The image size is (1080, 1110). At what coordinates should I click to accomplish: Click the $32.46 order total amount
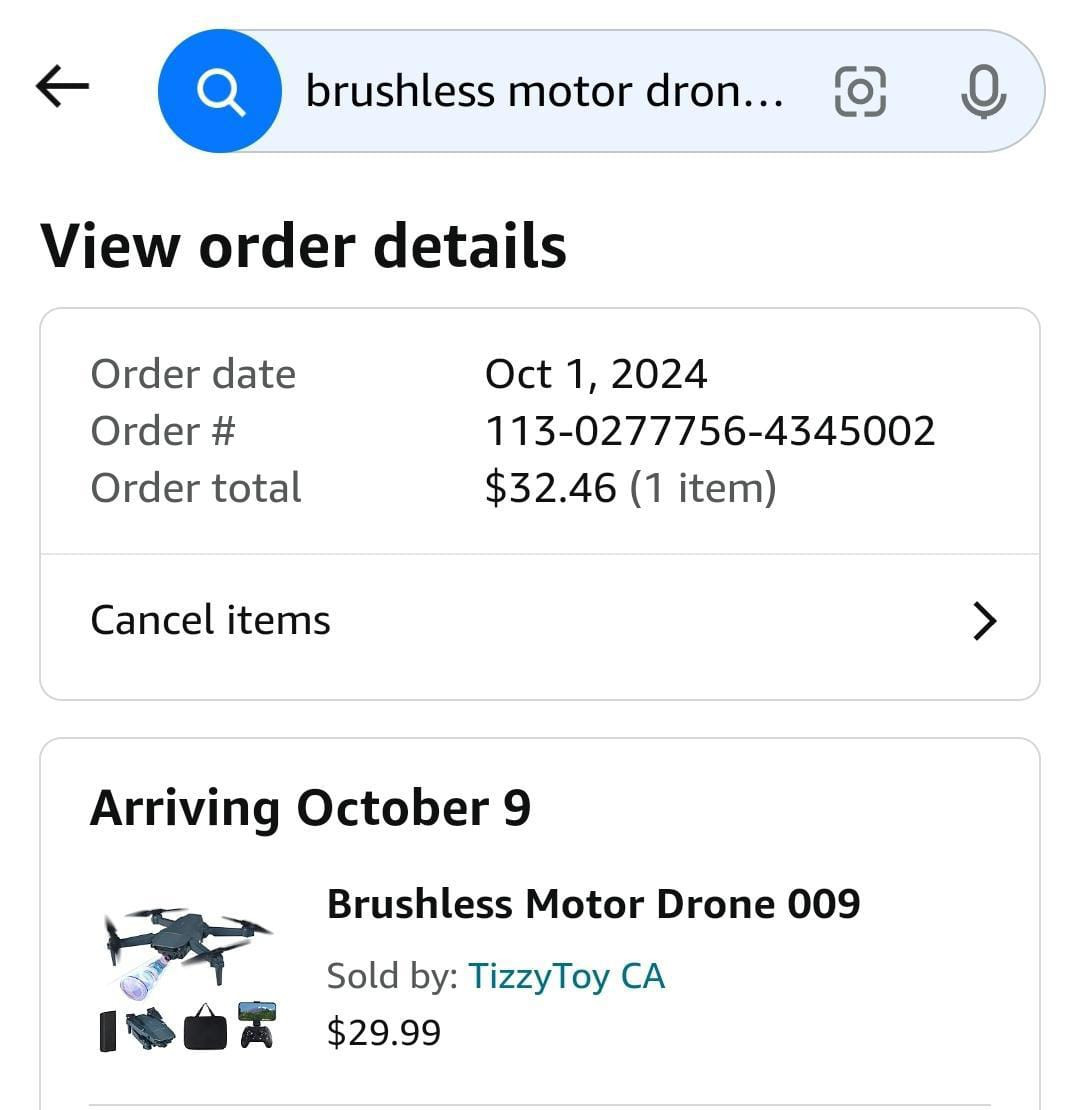(x=550, y=488)
